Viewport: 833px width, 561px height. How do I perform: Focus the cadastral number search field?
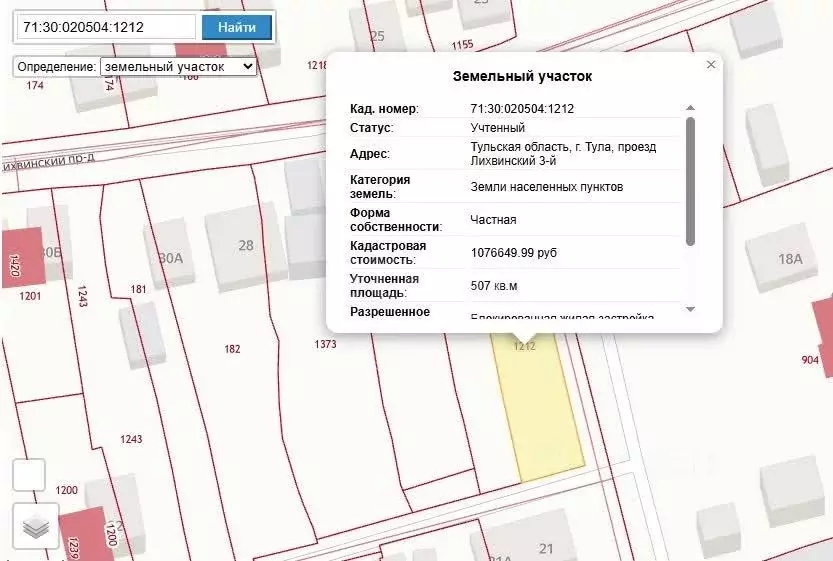pyautogui.click(x=106, y=27)
